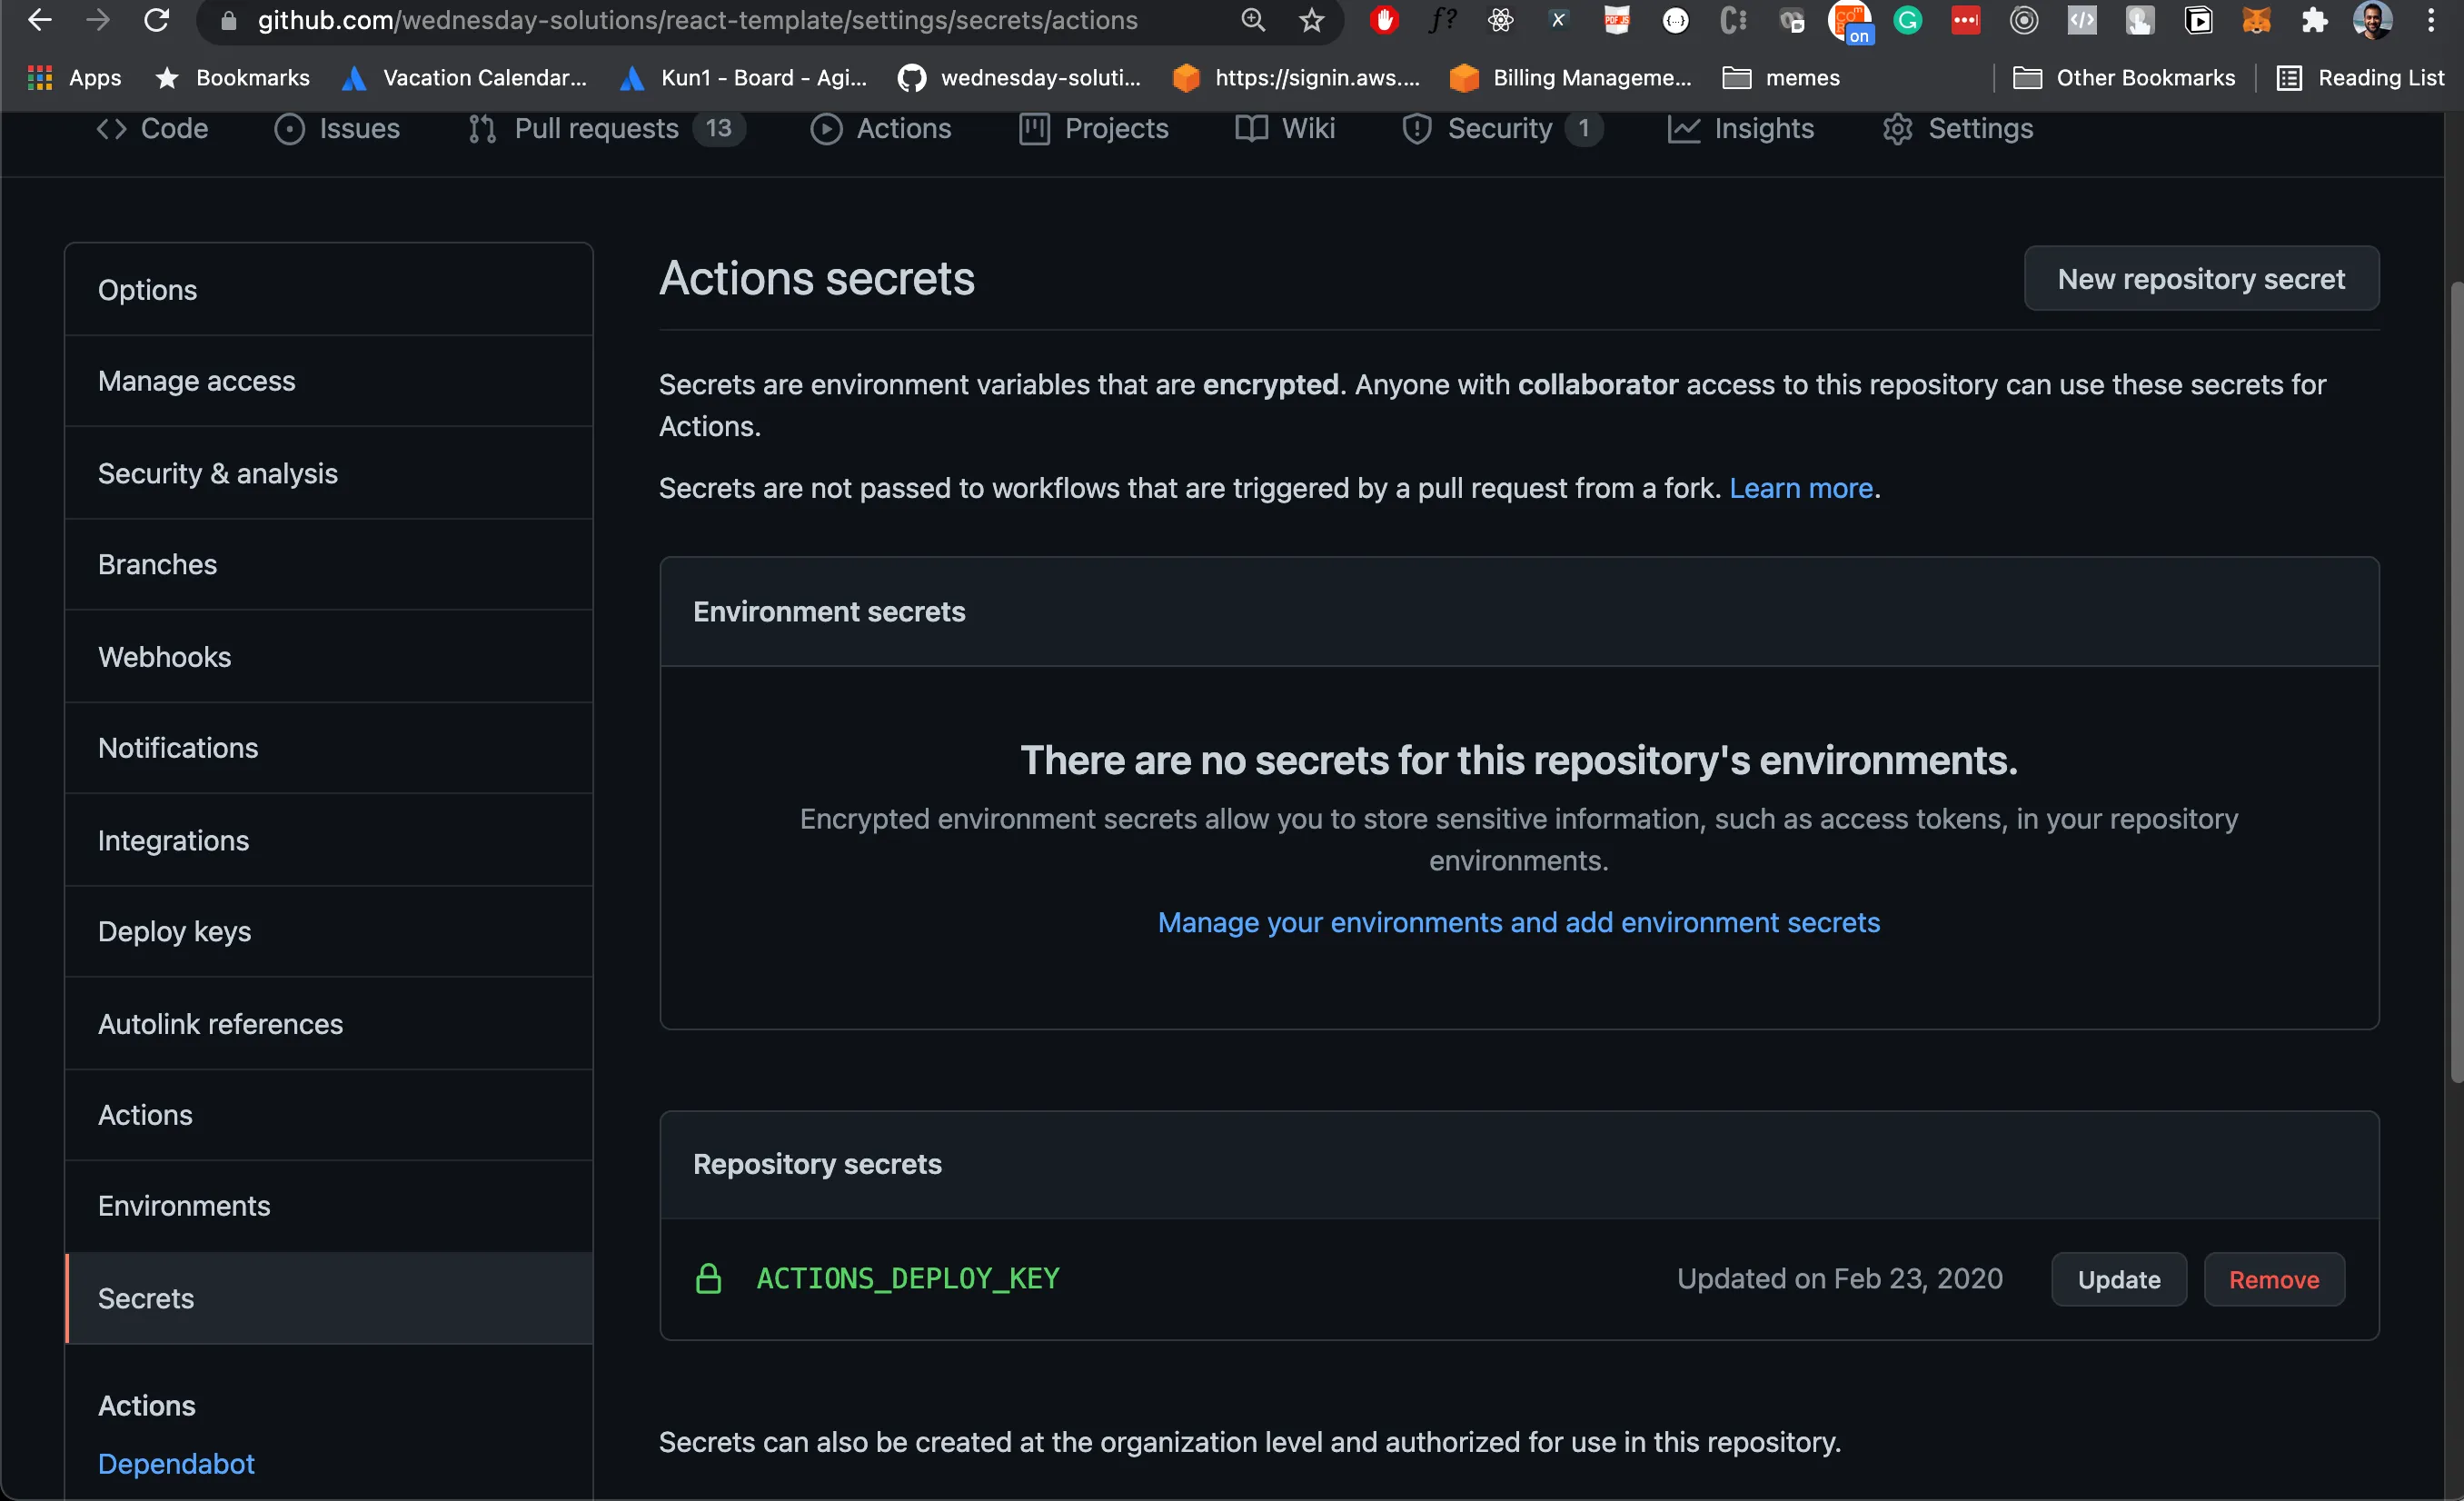
Task: Open Webhooks settings
Action: (329, 657)
